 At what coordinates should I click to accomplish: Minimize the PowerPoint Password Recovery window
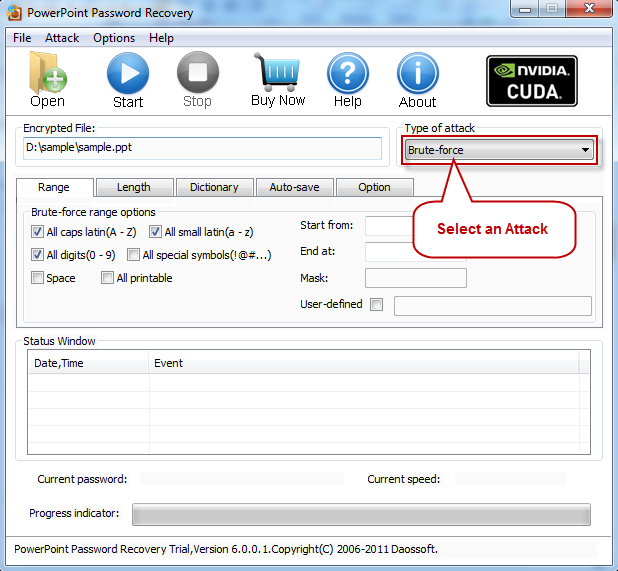(525, 9)
